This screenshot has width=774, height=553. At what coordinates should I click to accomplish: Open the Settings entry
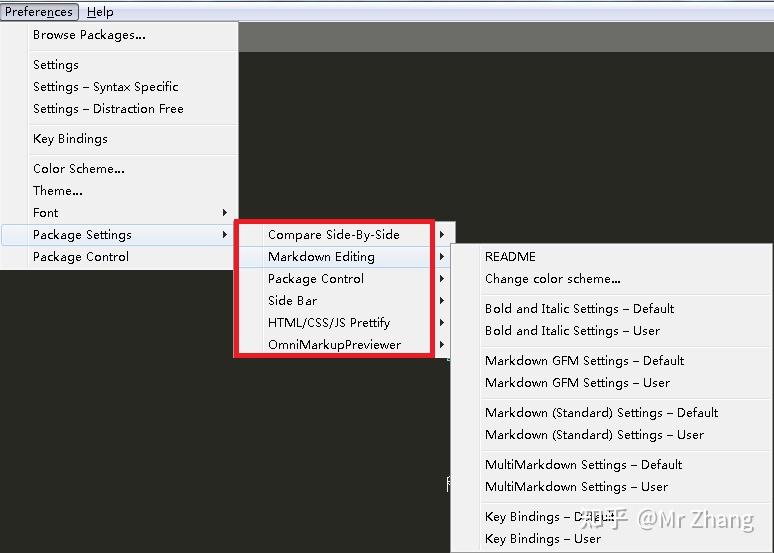120,65
